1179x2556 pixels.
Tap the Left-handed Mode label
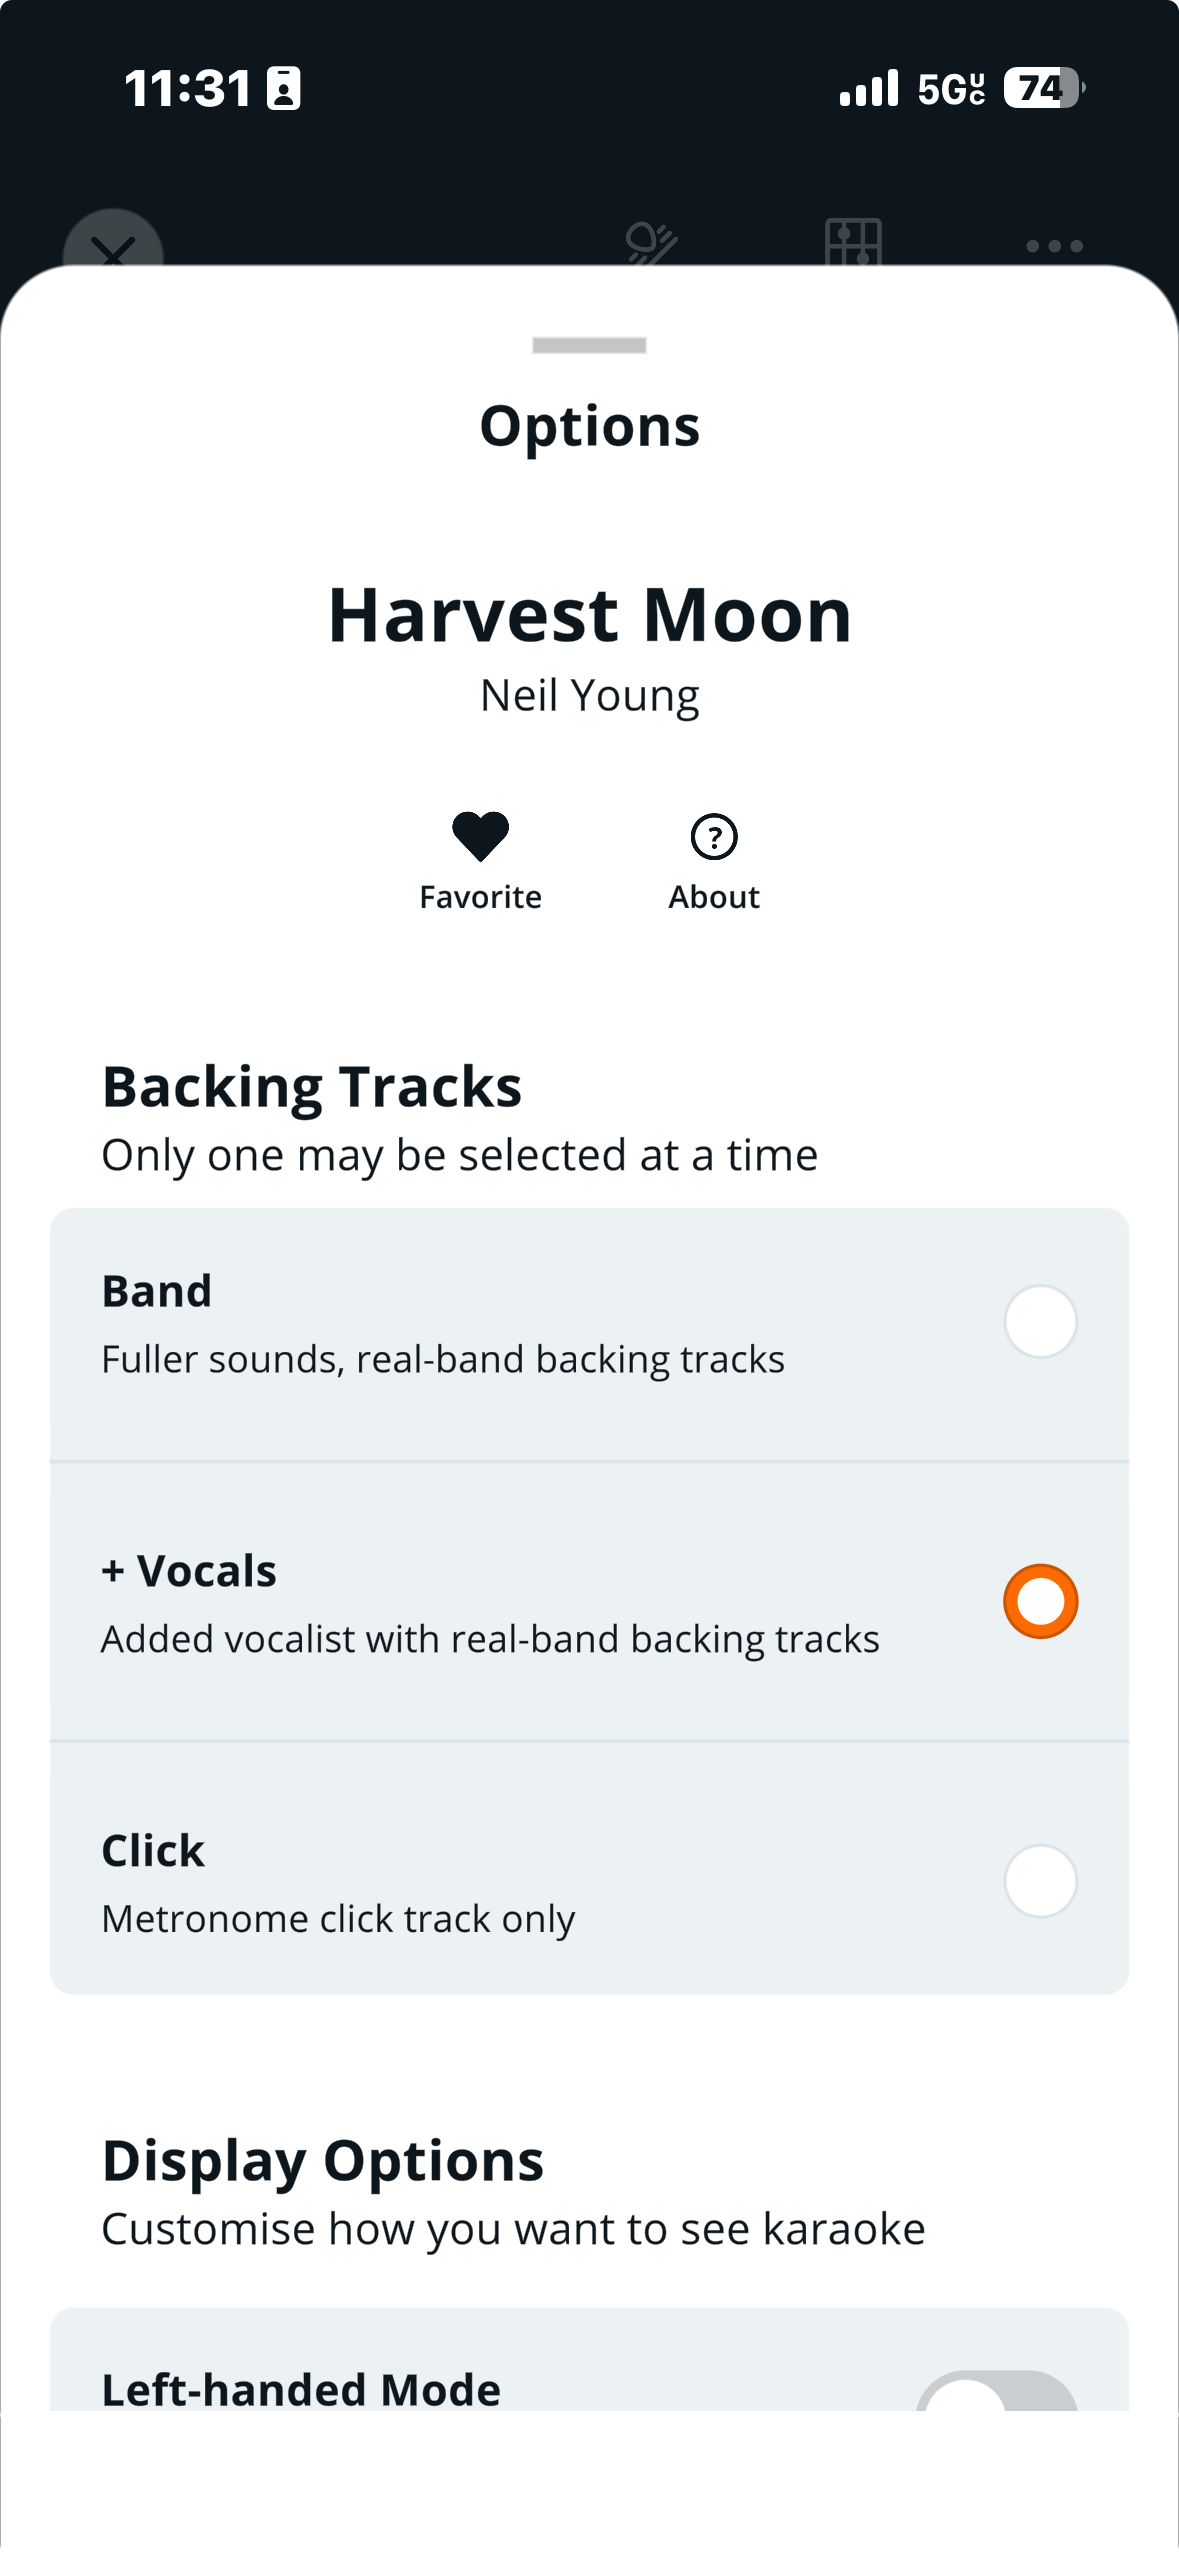pyautogui.click(x=301, y=2389)
